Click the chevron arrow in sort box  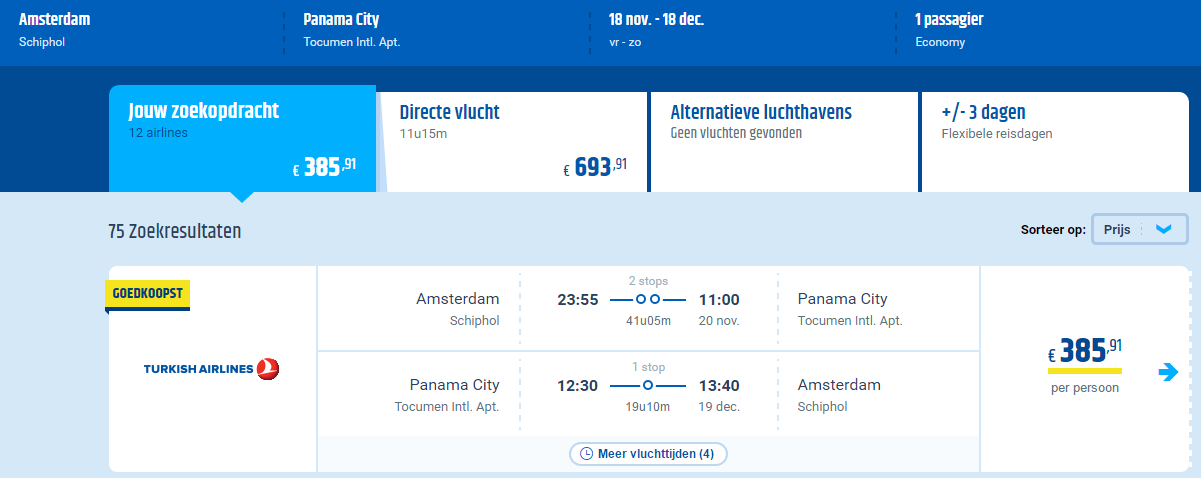(1163, 229)
